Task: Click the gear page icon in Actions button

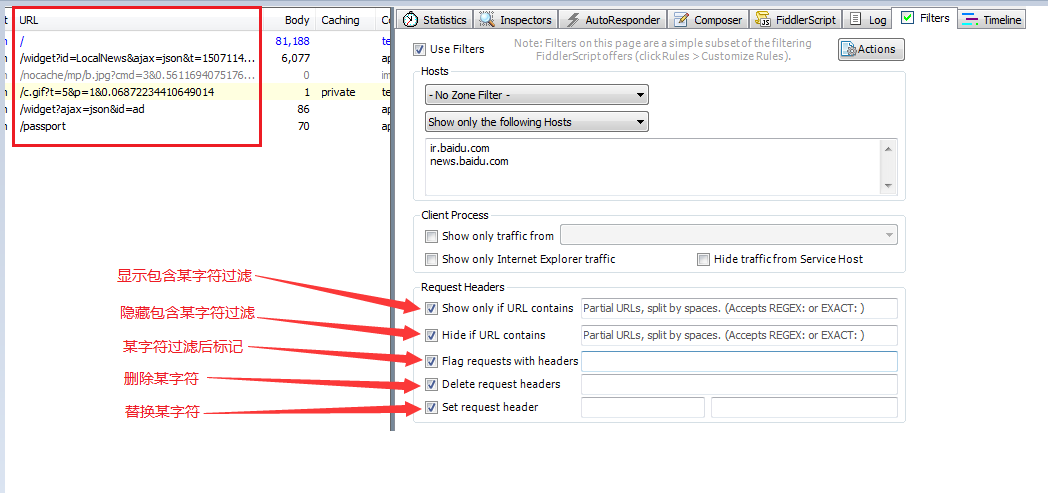Action: tap(850, 49)
